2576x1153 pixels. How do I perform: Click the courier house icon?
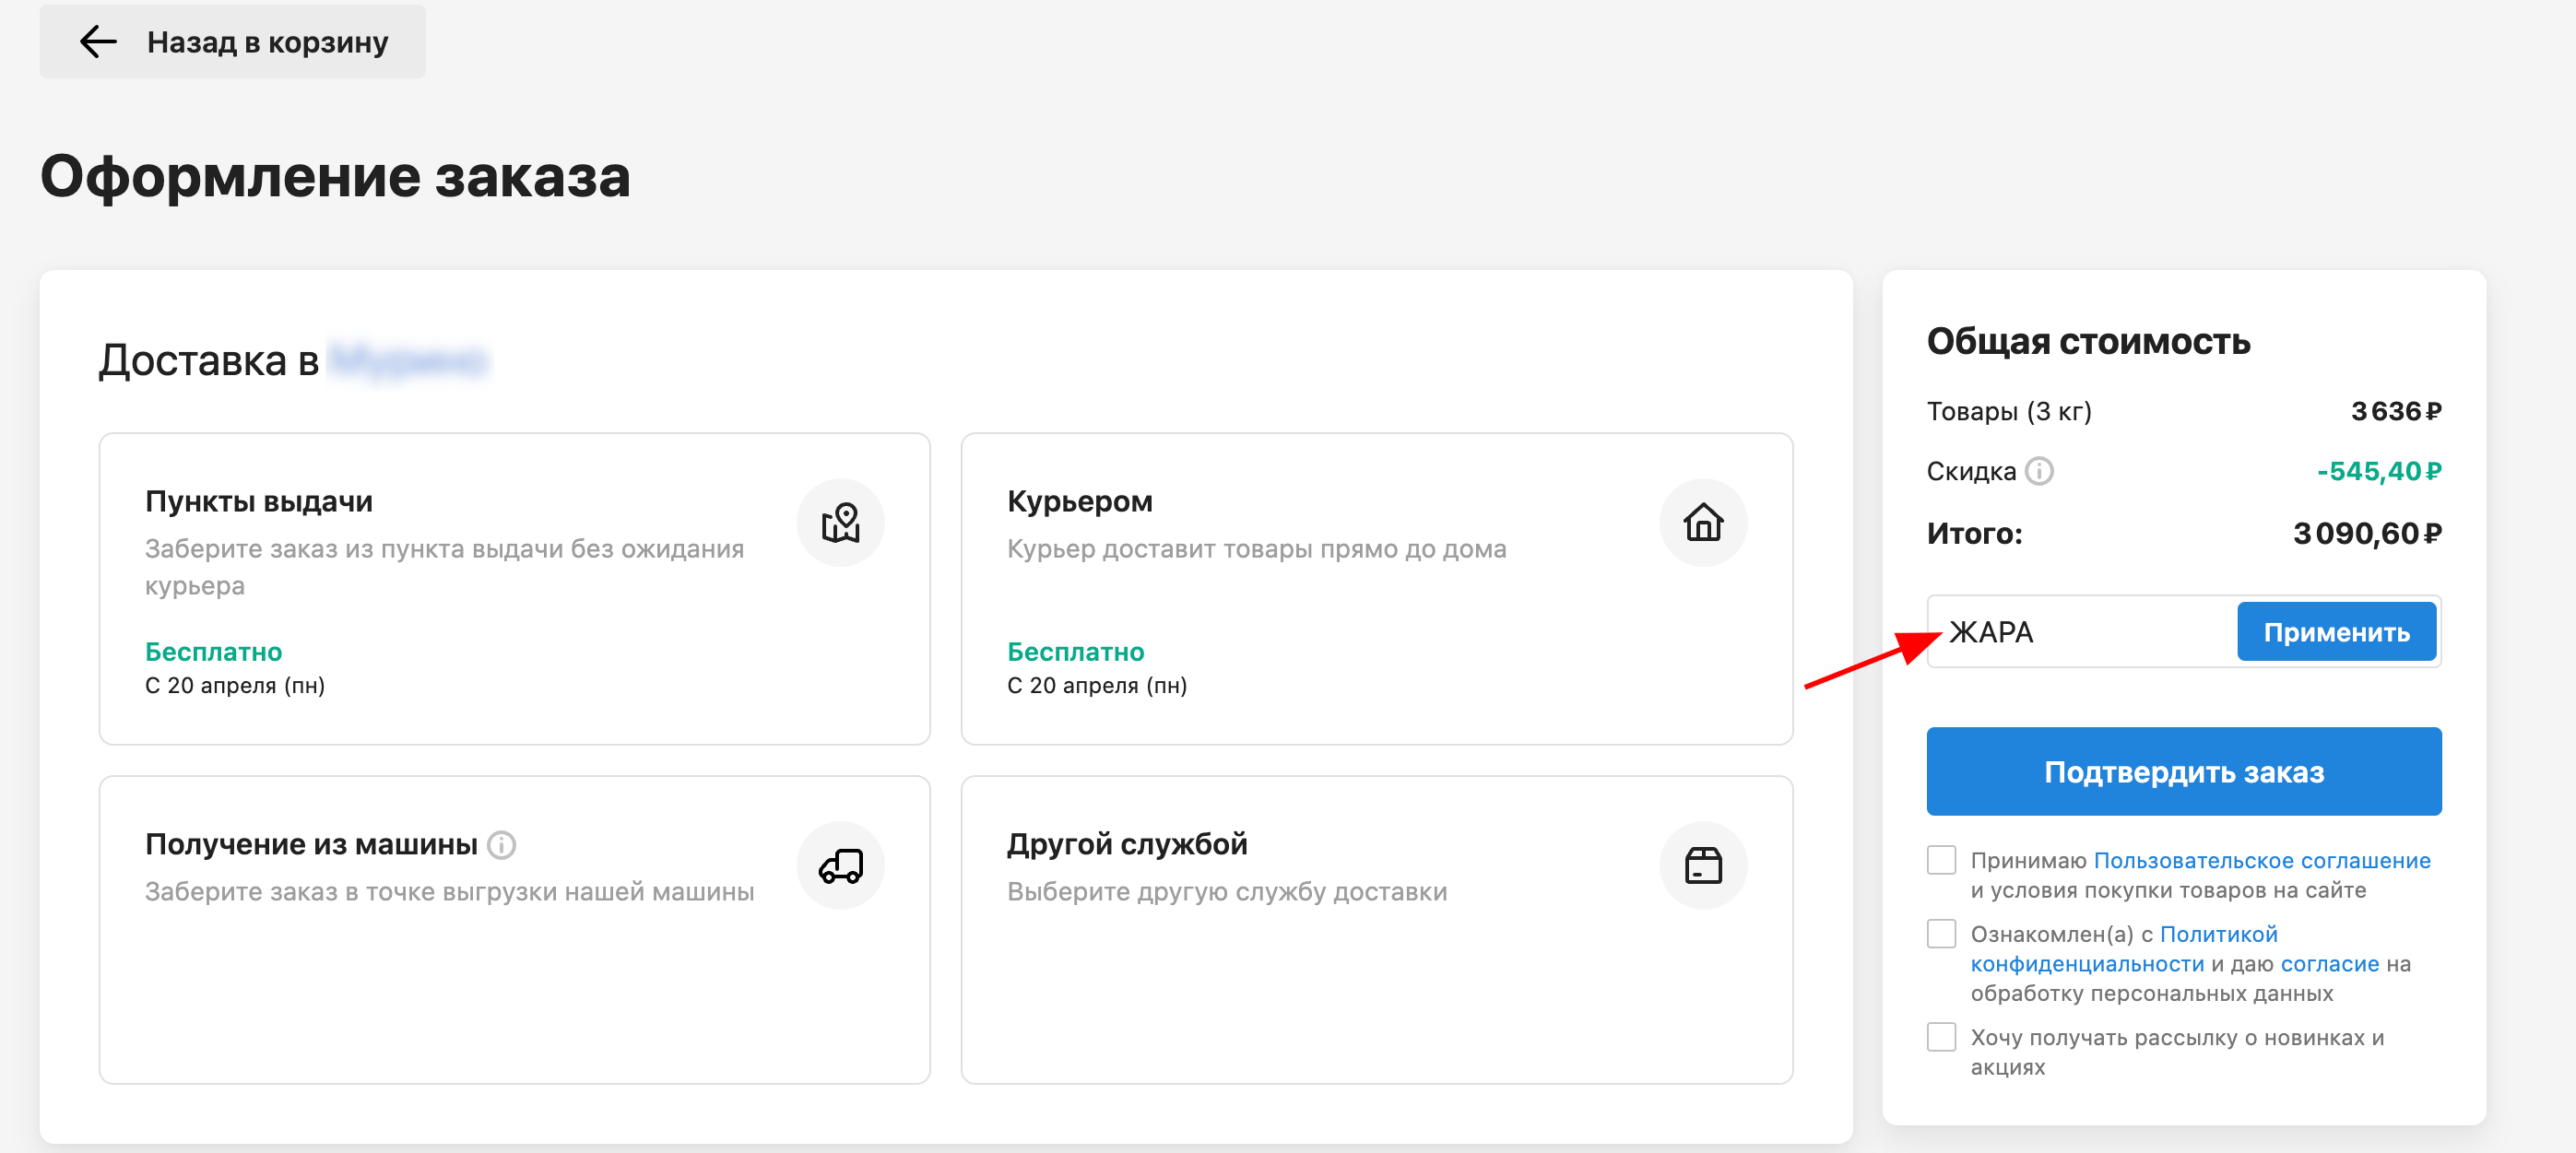(1702, 522)
